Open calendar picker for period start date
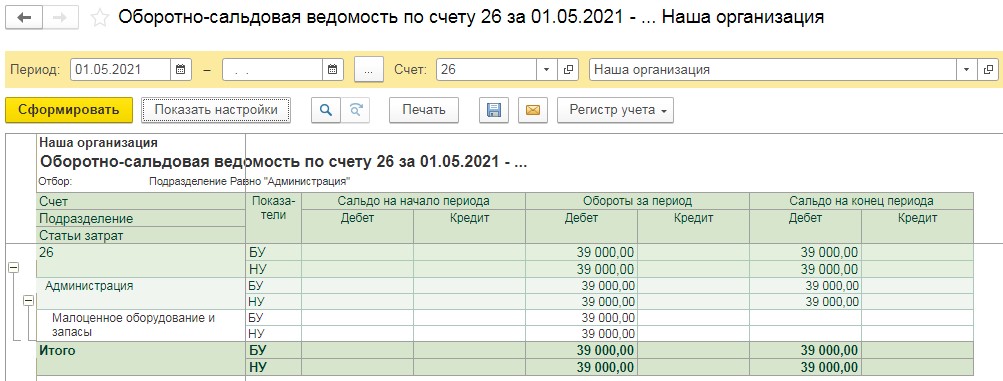The height and width of the screenshot is (381, 1003). [x=180, y=70]
